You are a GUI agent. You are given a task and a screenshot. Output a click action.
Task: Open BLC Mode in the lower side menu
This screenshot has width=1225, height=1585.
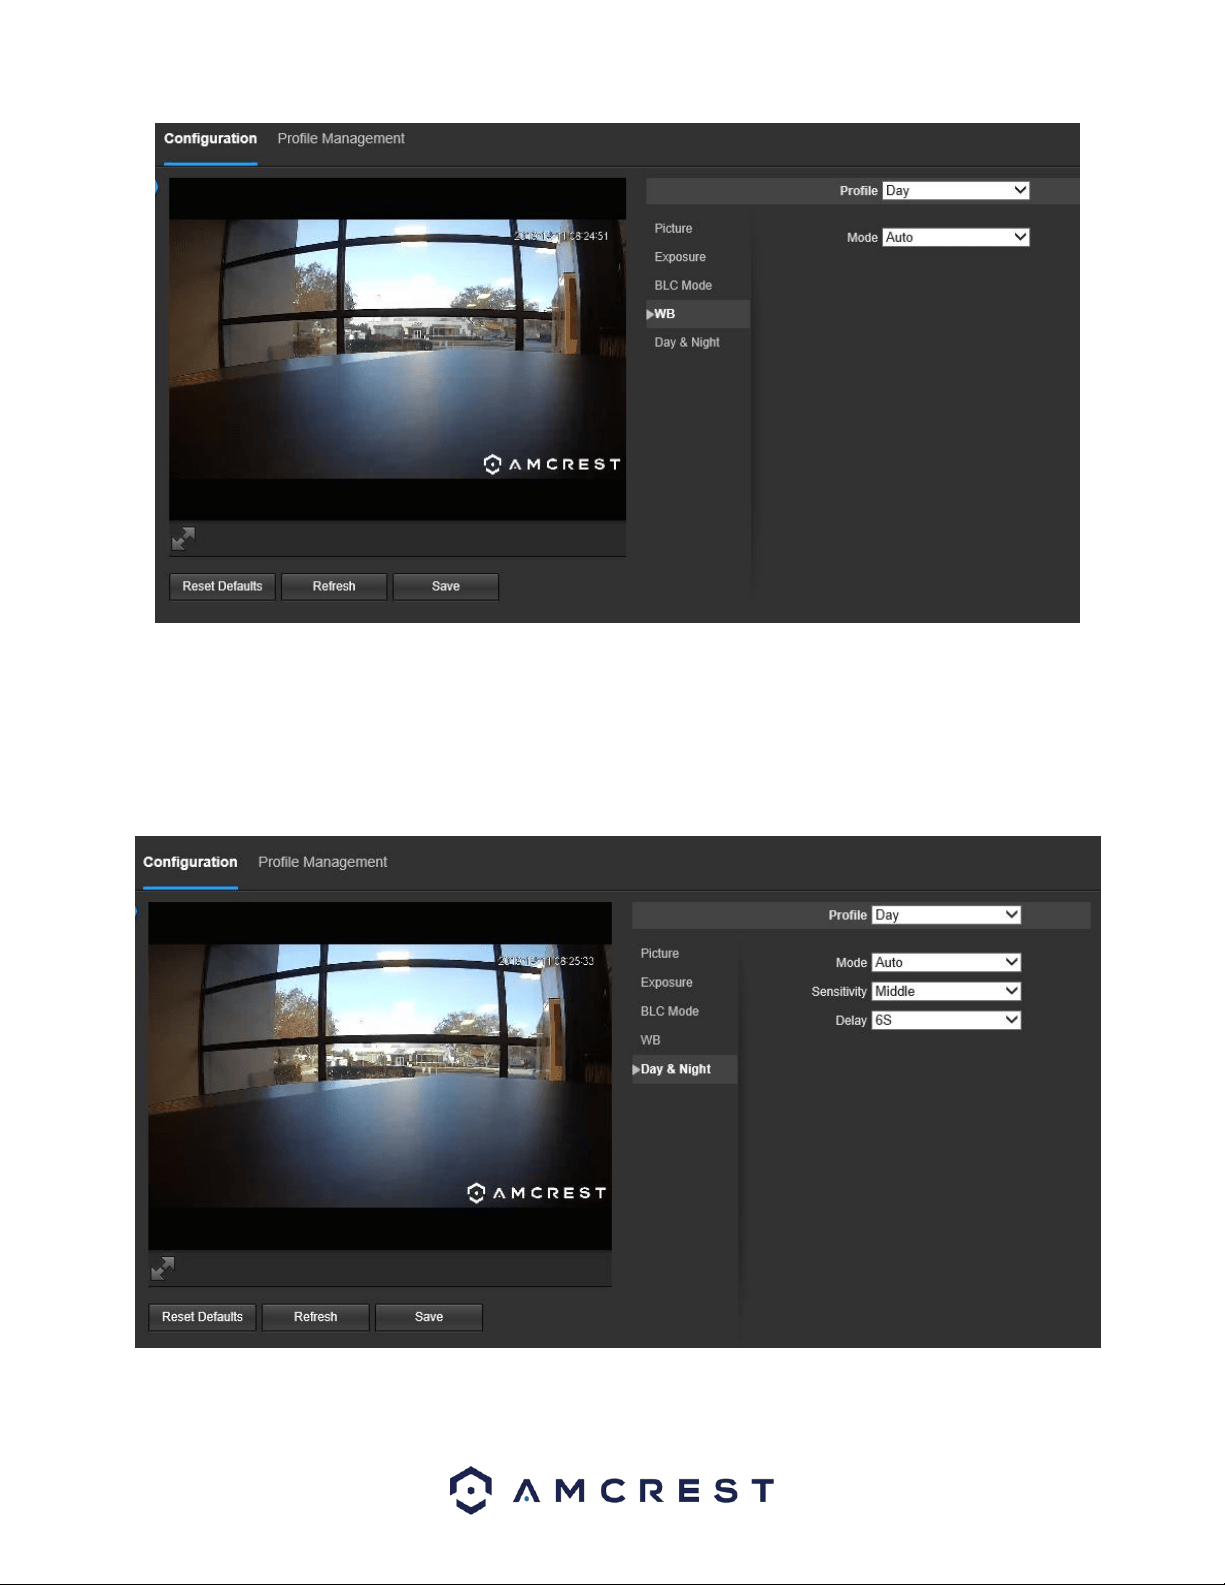pyautogui.click(x=670, y=1012)
